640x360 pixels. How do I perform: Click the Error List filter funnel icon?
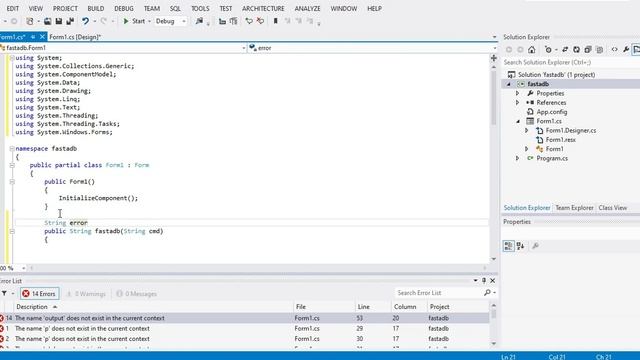click(x=4, y=293)
